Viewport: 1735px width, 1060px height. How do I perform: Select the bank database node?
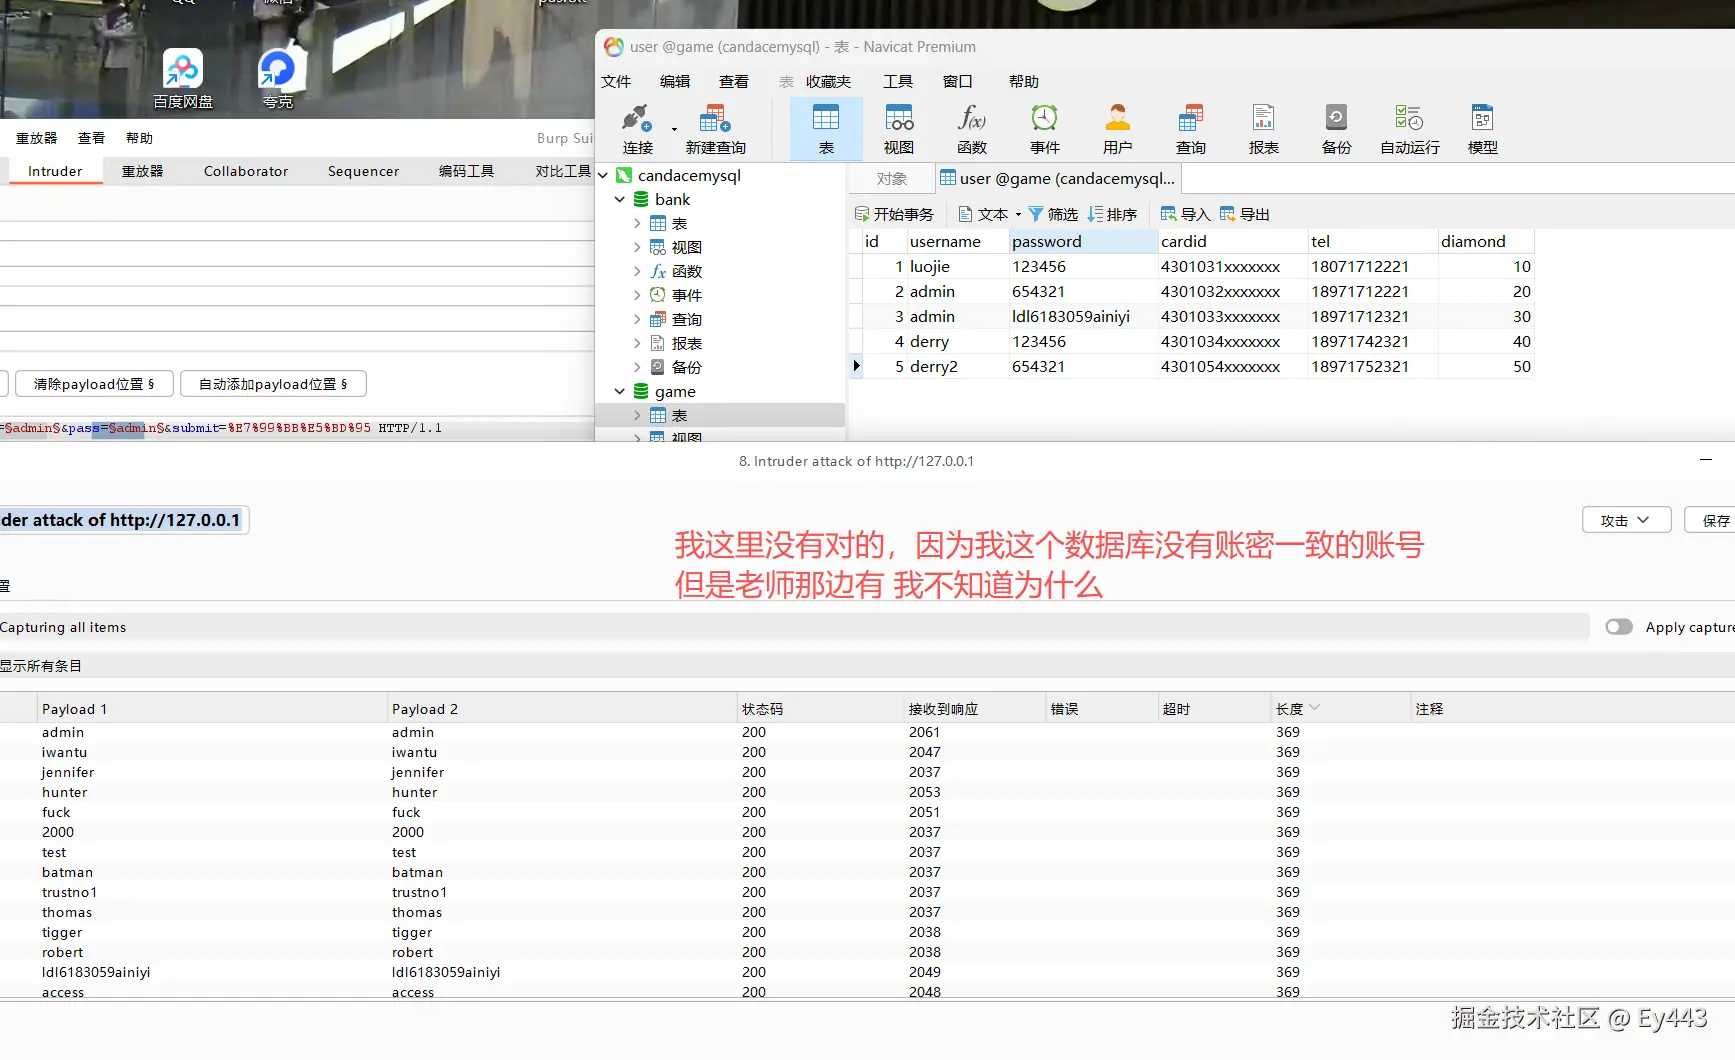pos(672,199)
